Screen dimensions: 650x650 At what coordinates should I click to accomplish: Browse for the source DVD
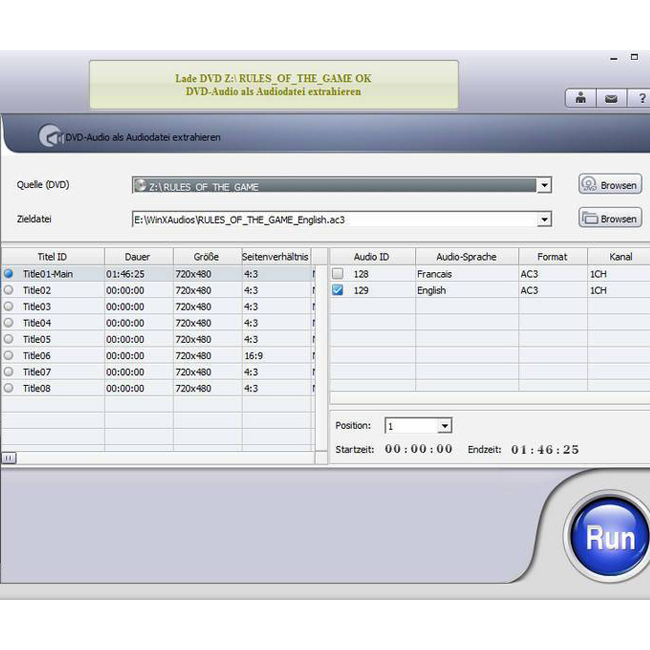tap(609, 185)
